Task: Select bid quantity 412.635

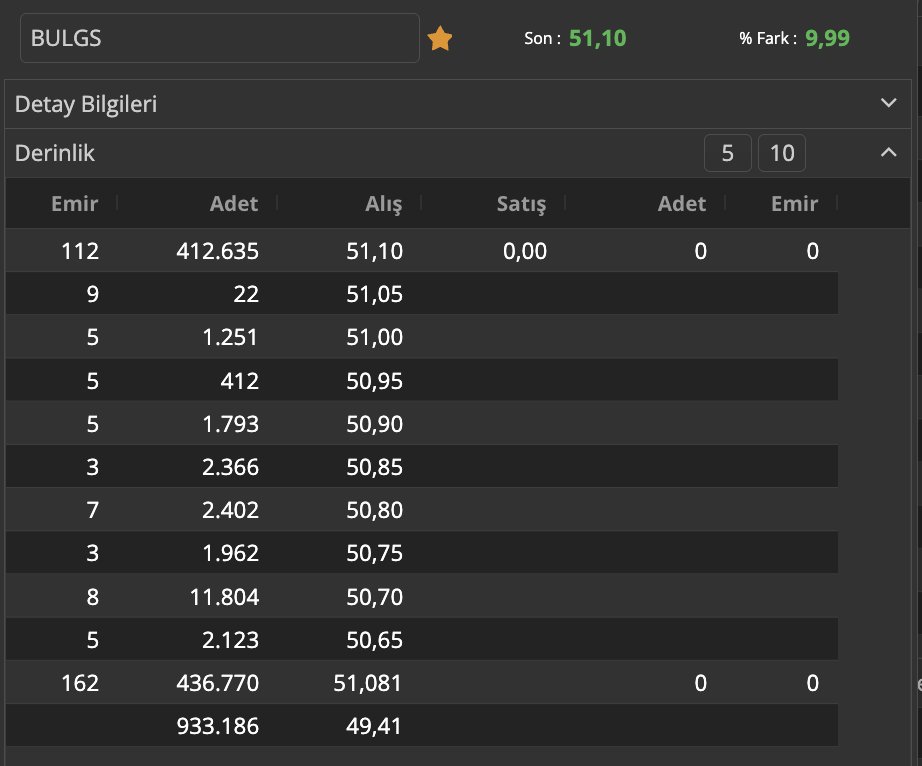Action: (x=217, y=251)
